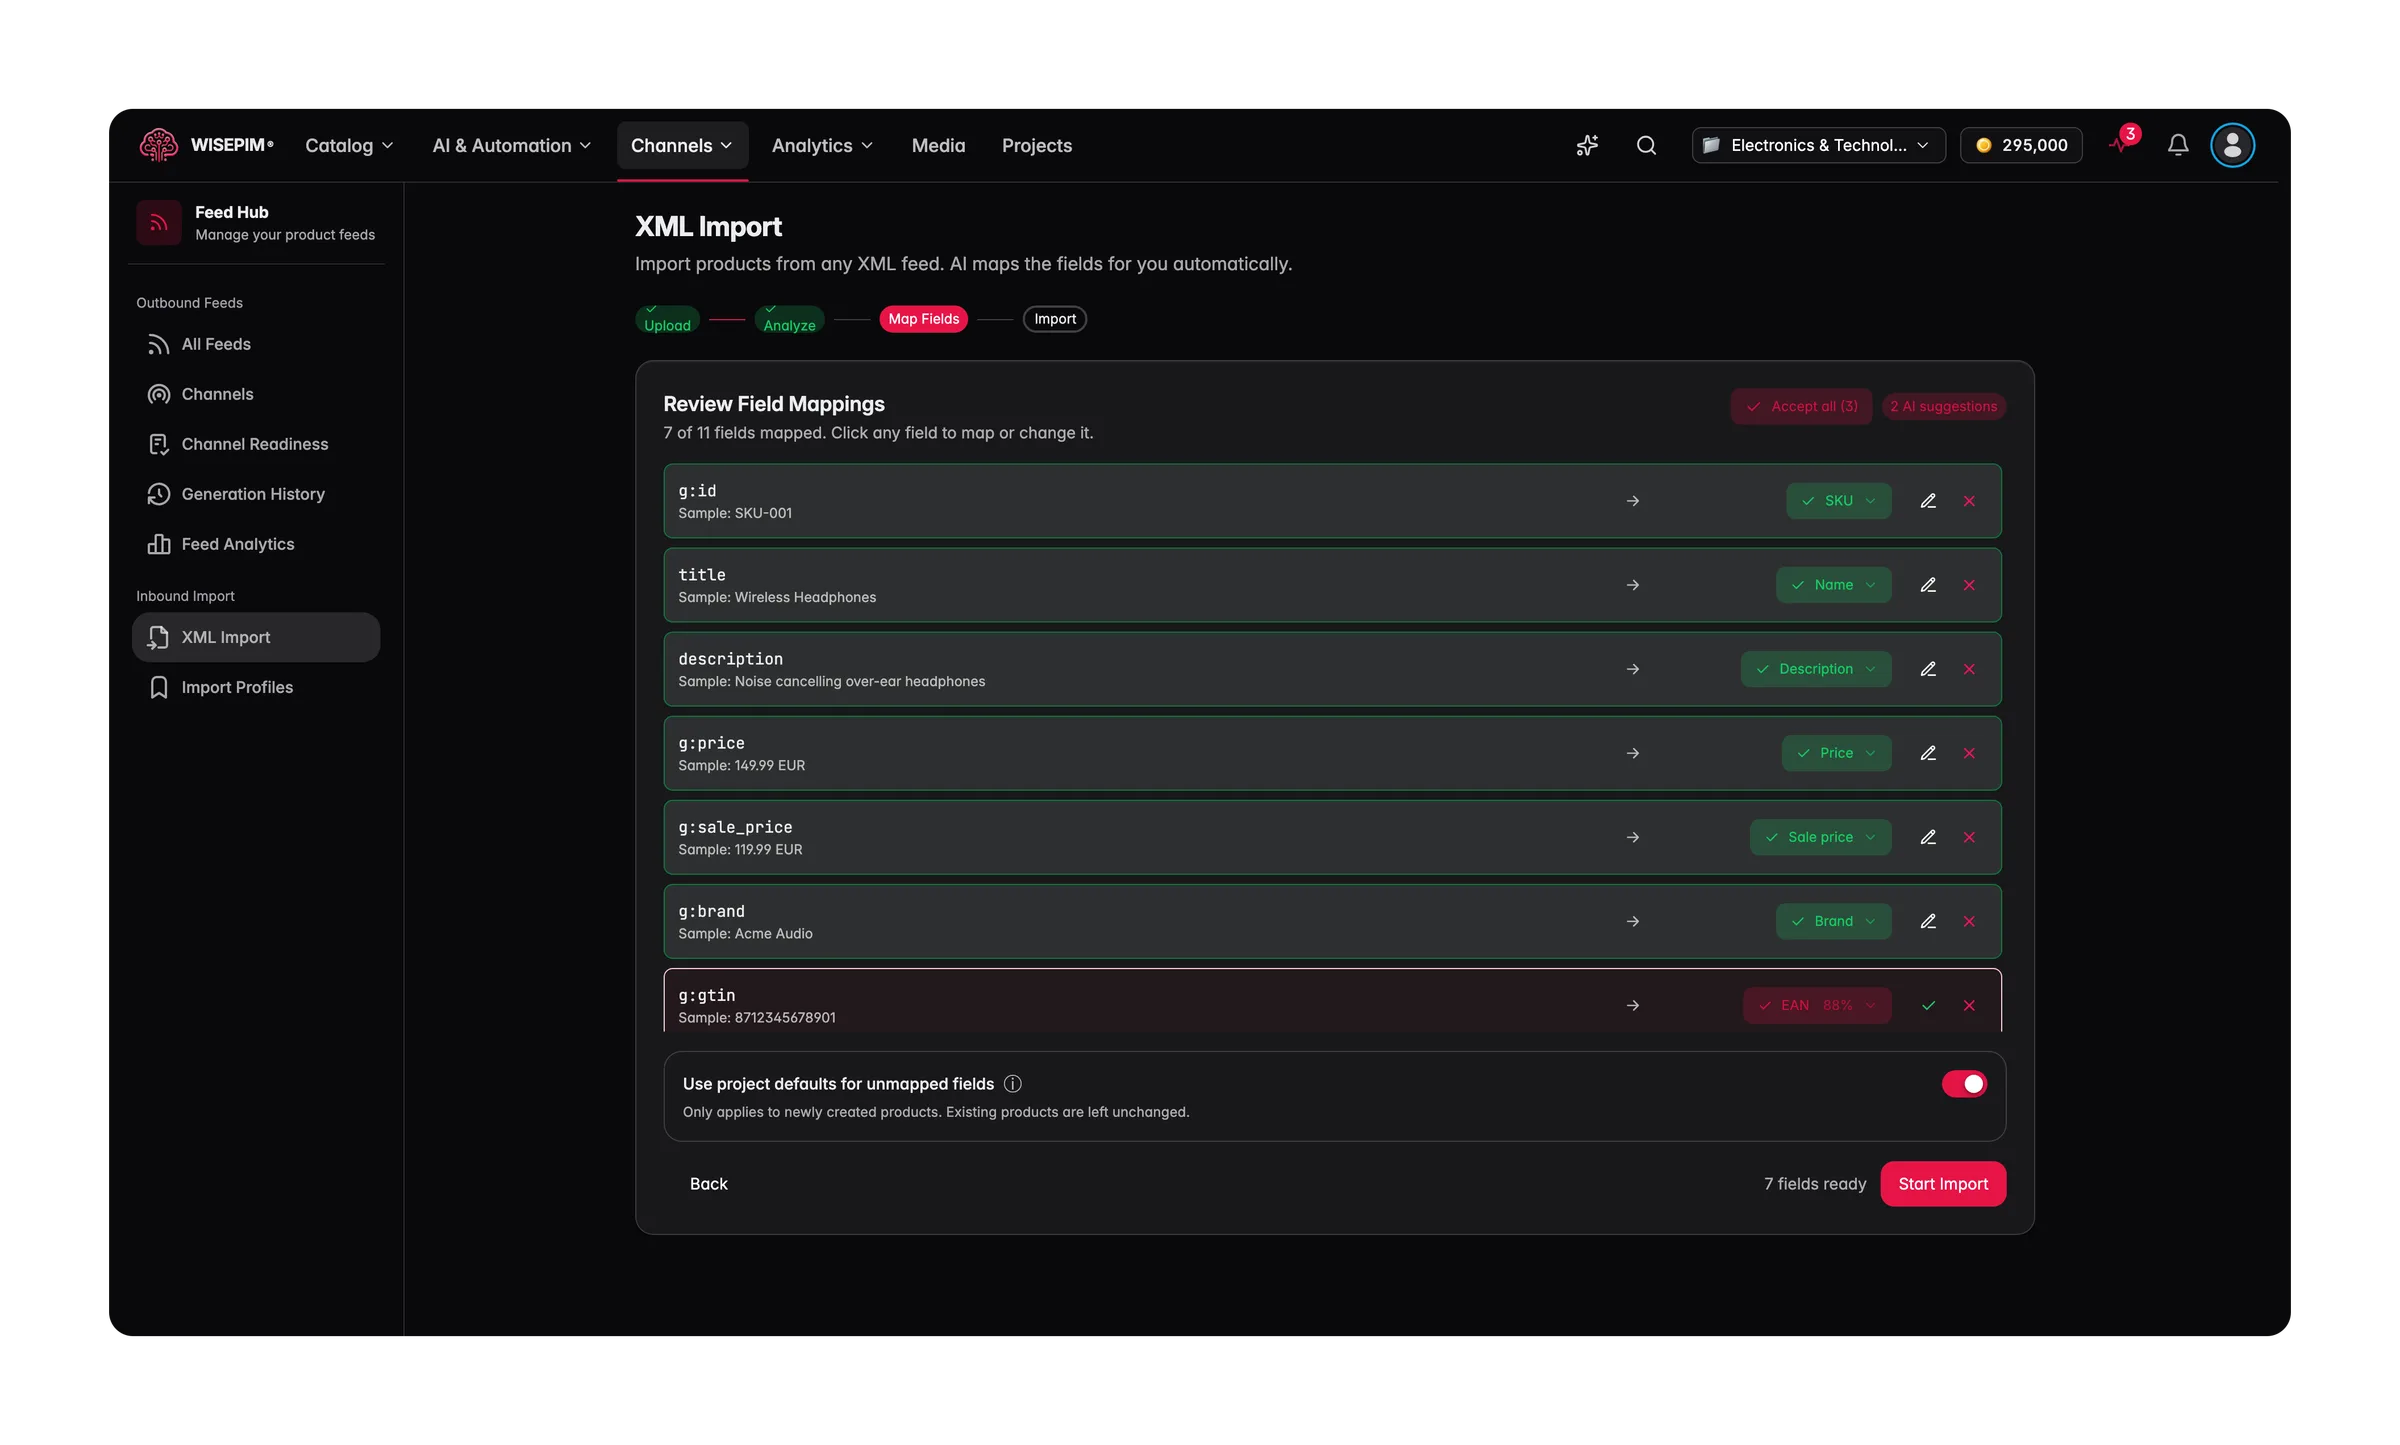Open the AI sparkle assistant icon
Viewport: 2400px width, 1445px height.
(1587, 145)
